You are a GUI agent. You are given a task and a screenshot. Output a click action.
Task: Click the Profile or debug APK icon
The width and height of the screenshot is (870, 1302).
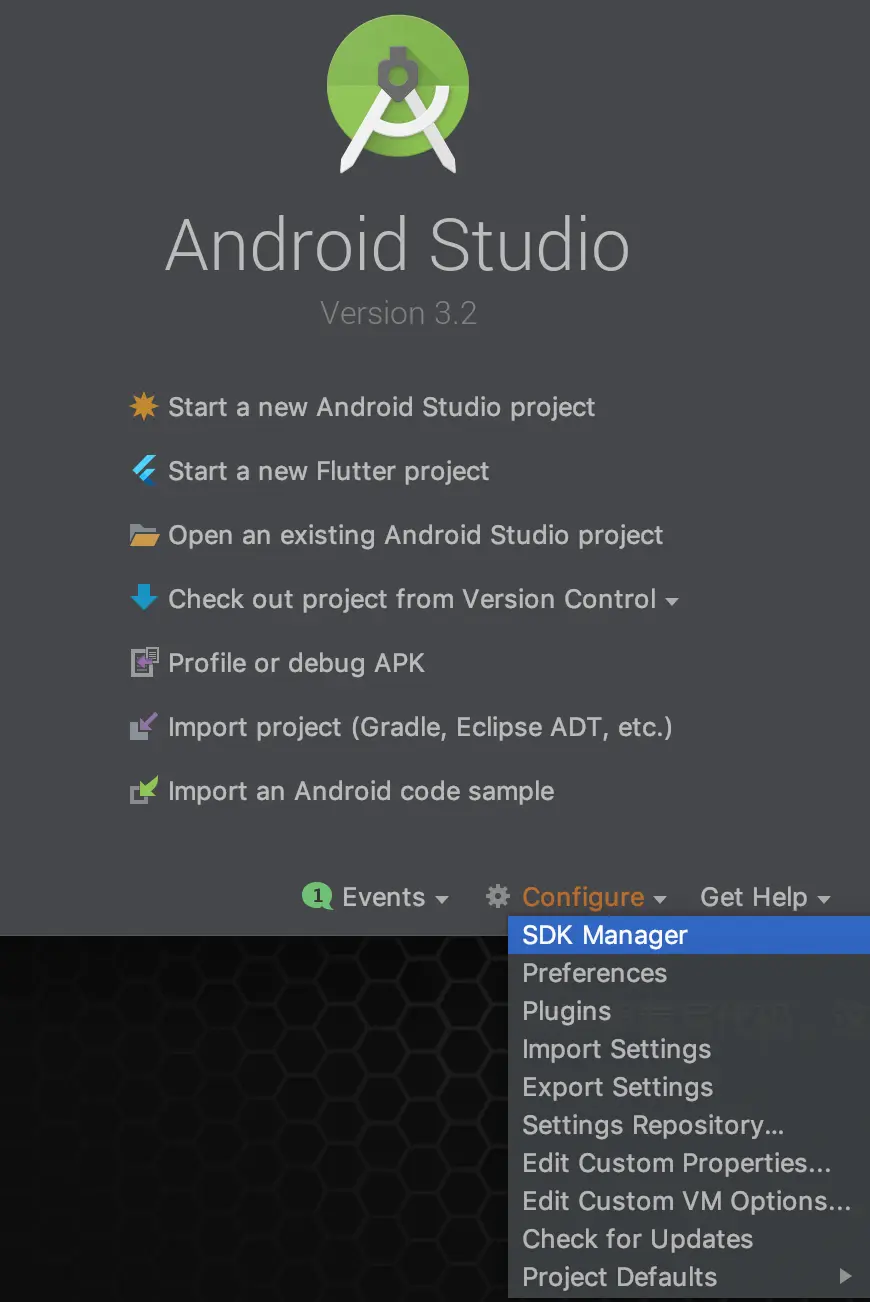tap(145, 662)
